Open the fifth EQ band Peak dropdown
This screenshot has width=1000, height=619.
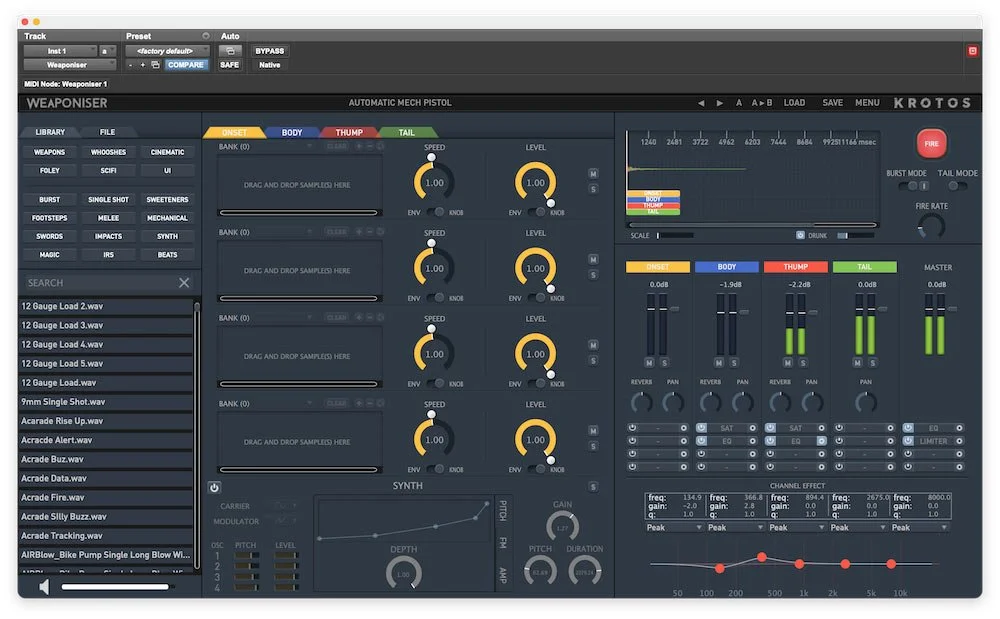pos(919,528)
